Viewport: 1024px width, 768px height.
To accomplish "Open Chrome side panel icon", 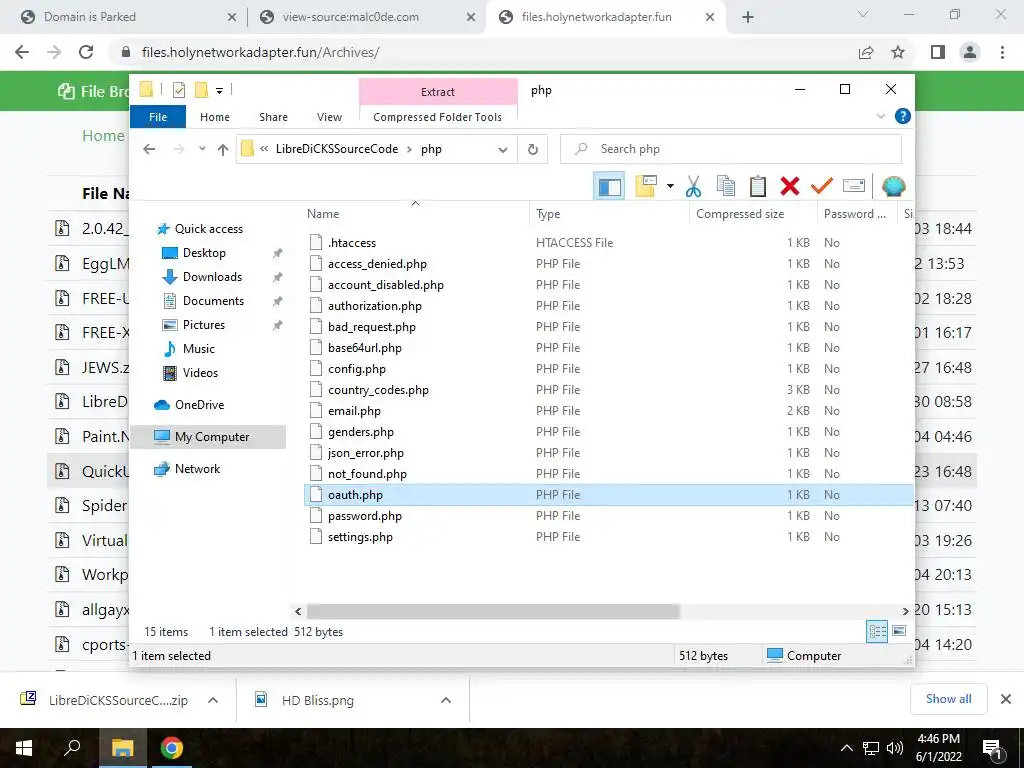I will pyautogui.click(x=938, y=52).
